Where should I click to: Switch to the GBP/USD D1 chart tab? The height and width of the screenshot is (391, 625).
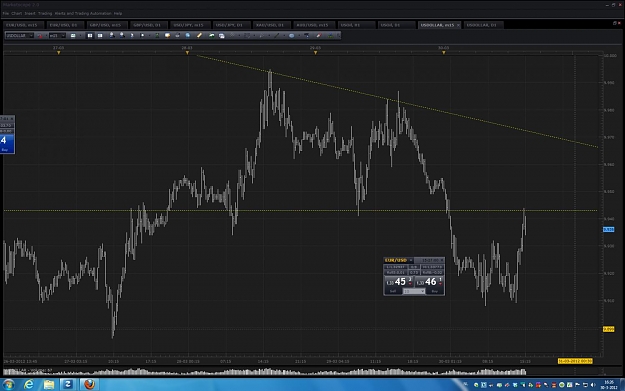(x=149, y=25)
